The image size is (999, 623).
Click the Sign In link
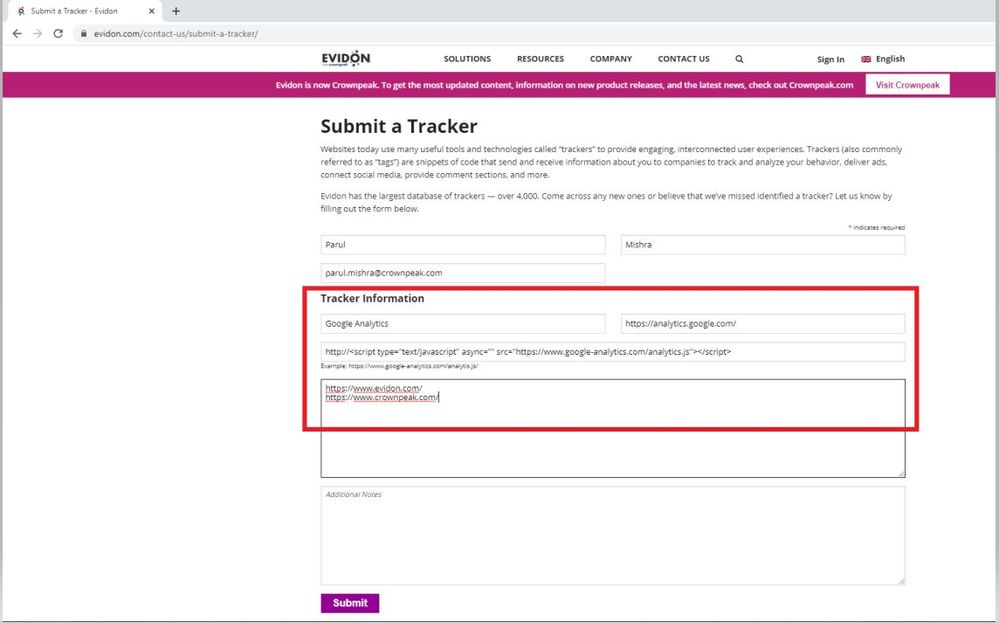click(x=831, y=59)
